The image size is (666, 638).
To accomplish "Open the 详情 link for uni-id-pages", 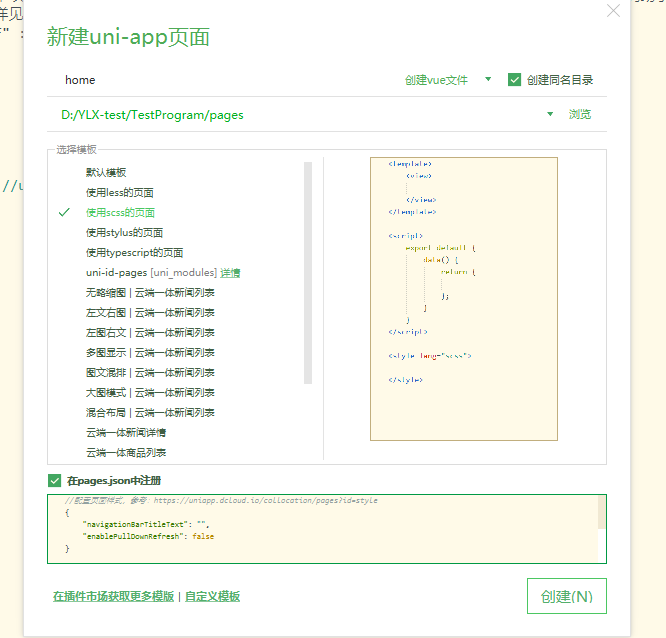I will point(230,273).
